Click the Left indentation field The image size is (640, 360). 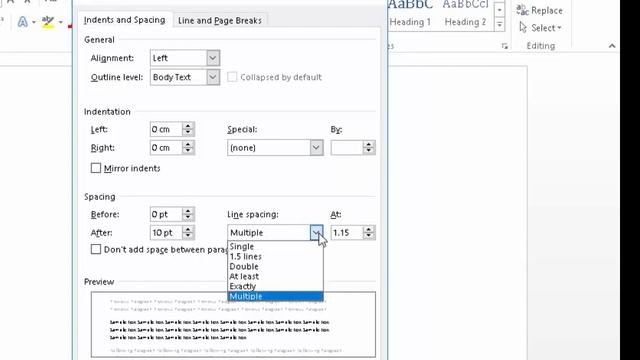pyautogui.click(x=166, y=129)
